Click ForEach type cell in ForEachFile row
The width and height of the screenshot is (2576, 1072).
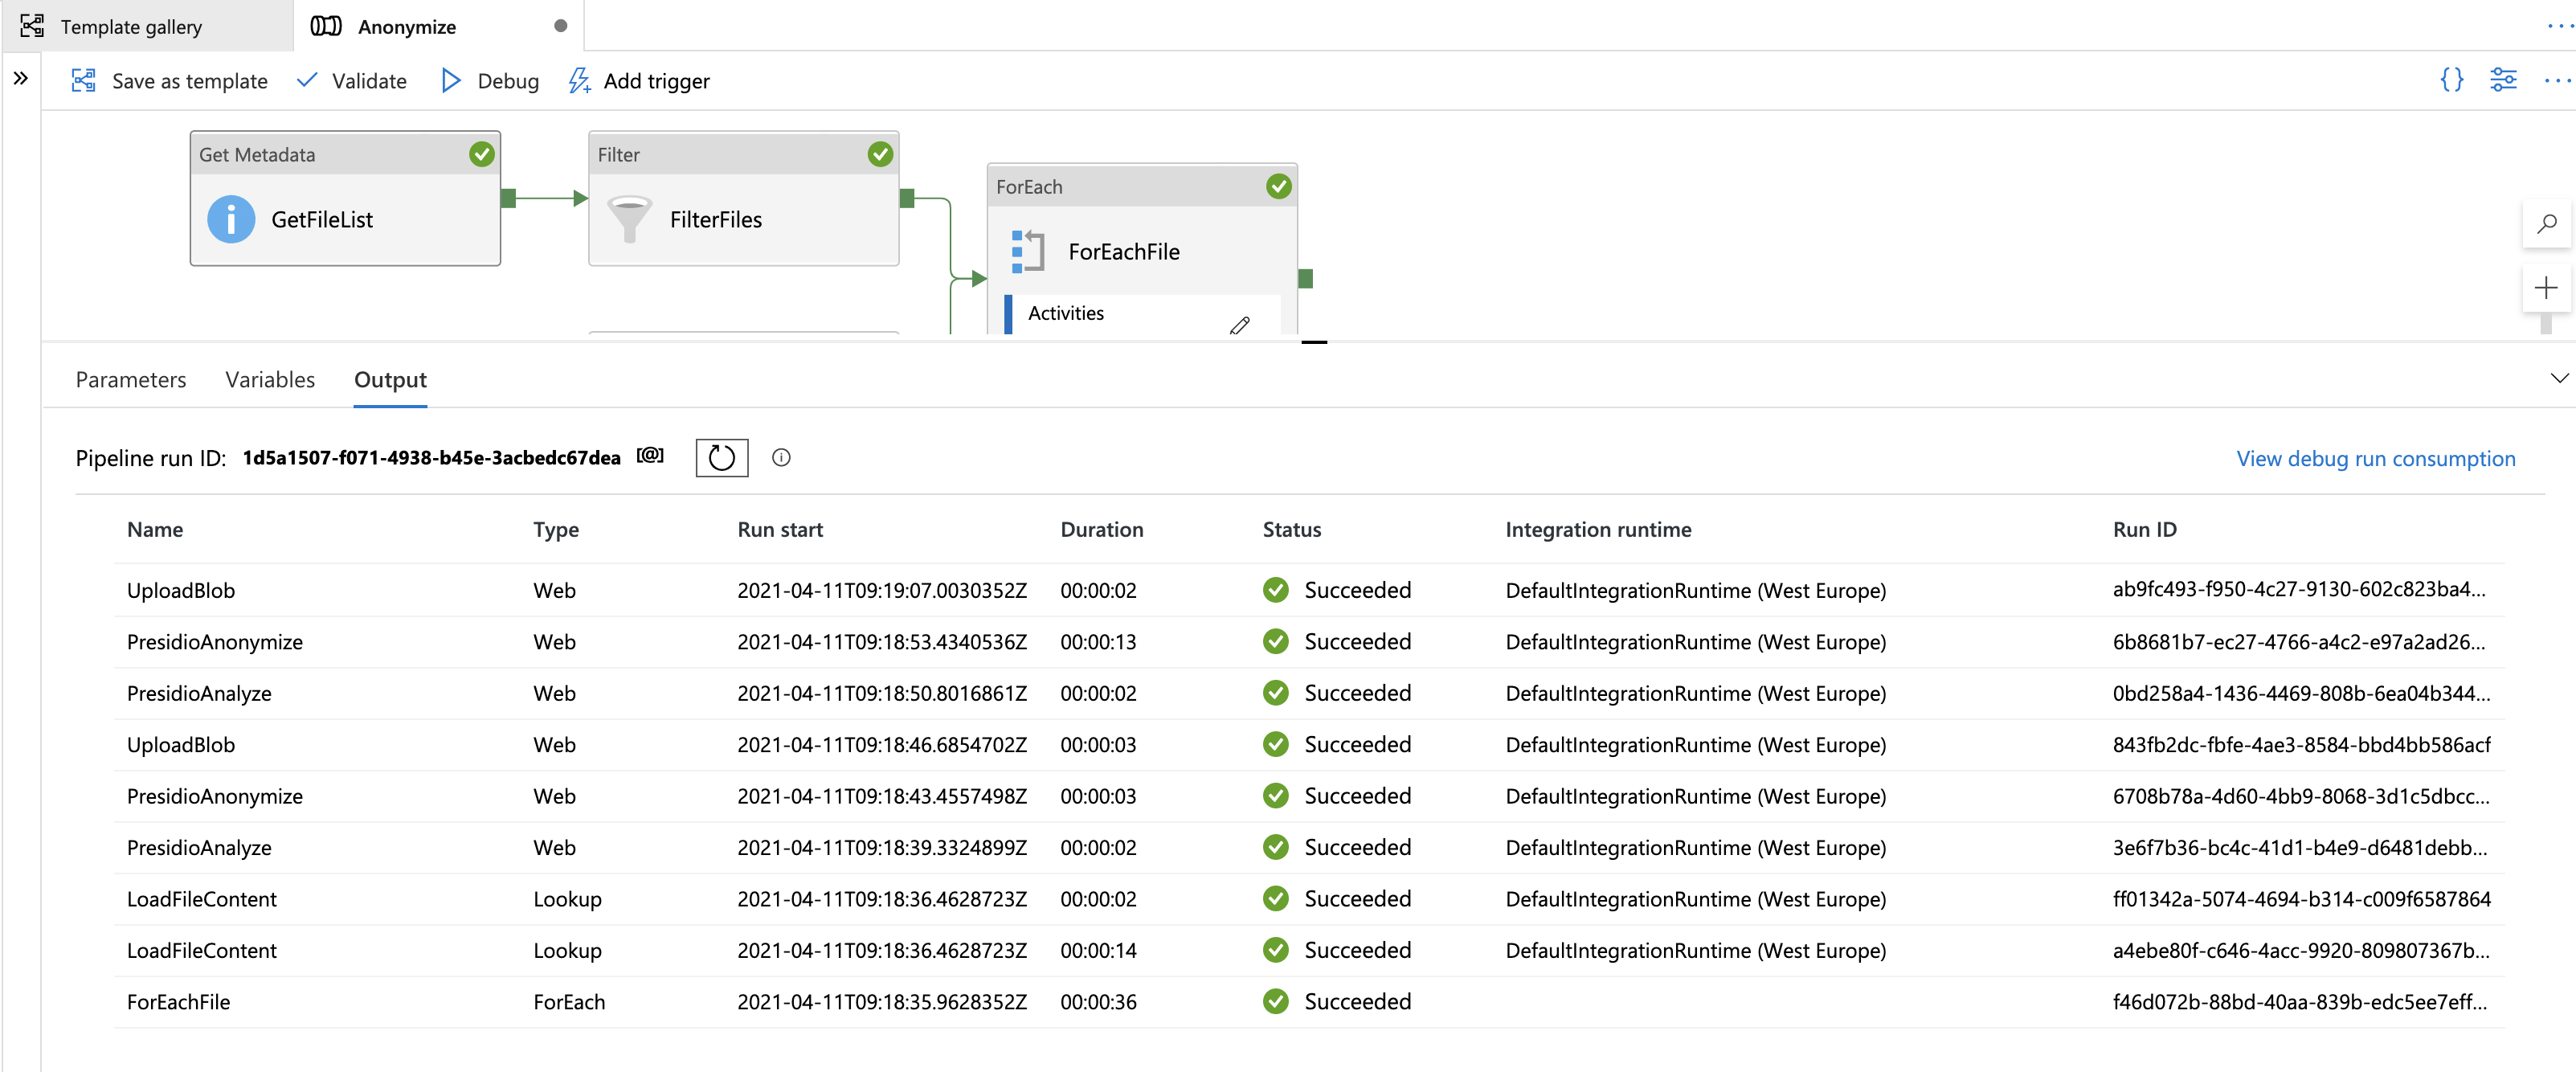pos(569,1001)
